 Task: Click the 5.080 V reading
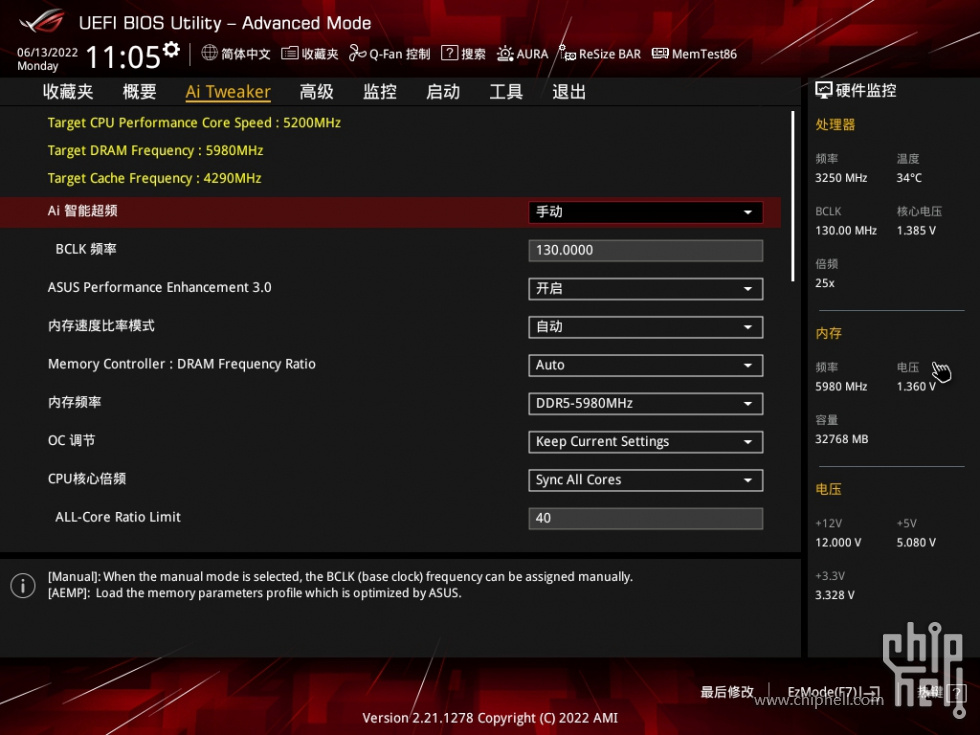pos(916,542)
